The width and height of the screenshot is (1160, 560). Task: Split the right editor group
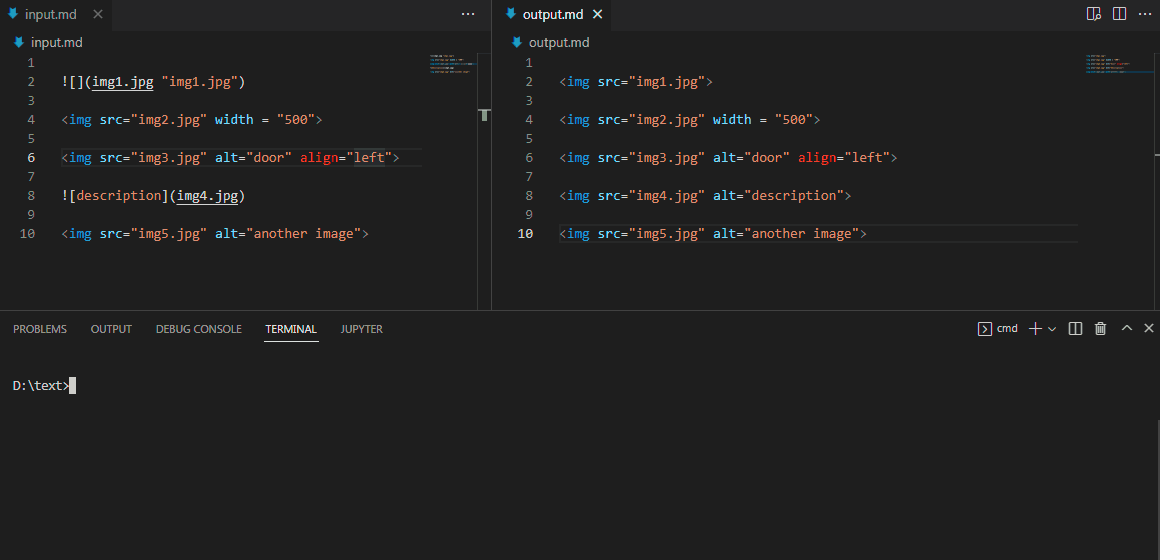pyautogui.click(x=1119, y=14)
